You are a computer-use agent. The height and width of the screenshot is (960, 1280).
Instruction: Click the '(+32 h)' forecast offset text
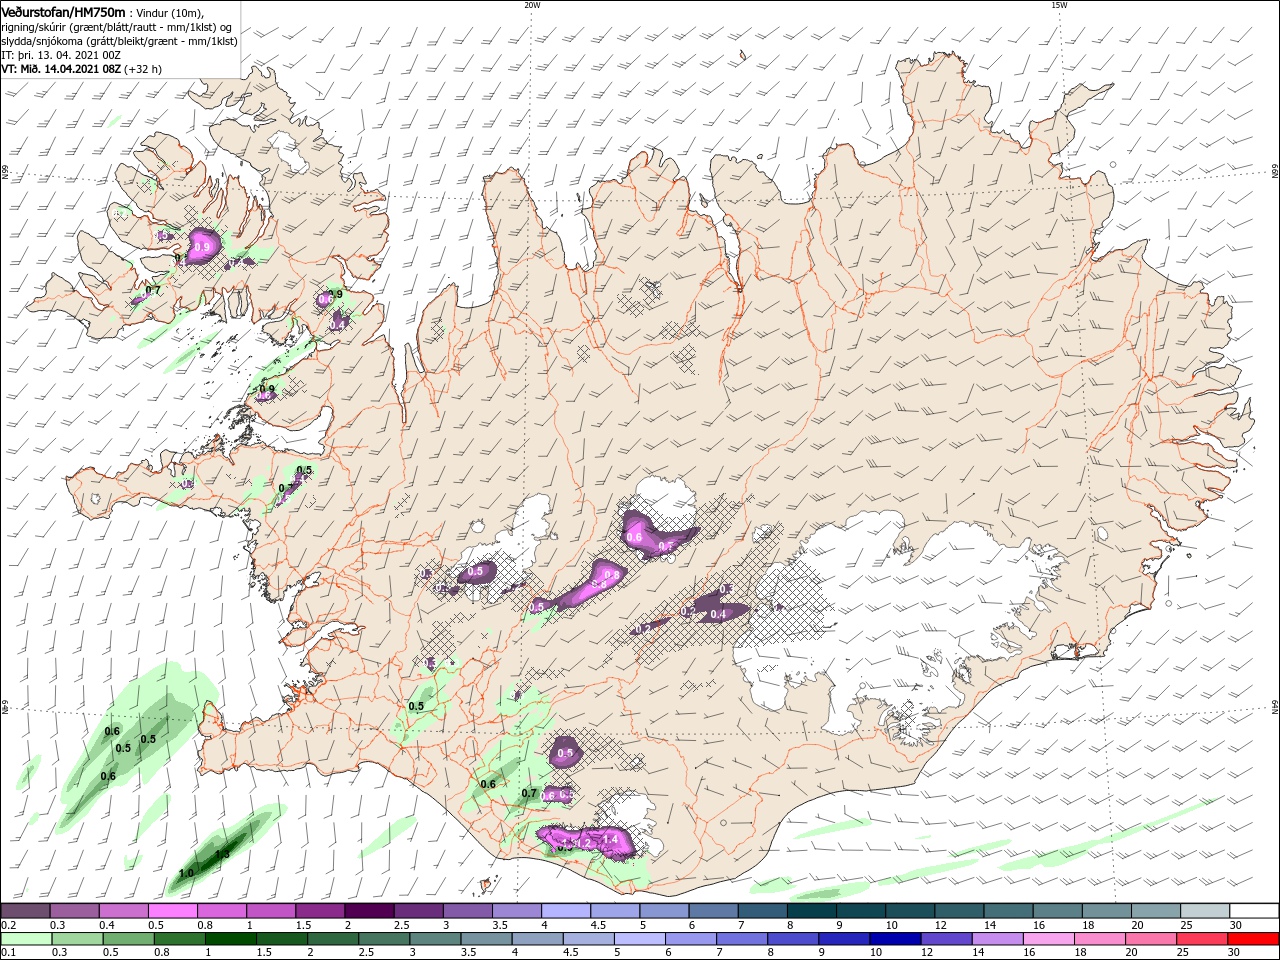(142, 69)
